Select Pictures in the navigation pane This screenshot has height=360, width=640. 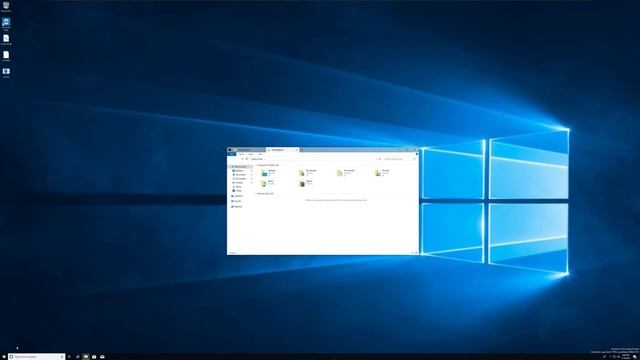tap(240, 182)
